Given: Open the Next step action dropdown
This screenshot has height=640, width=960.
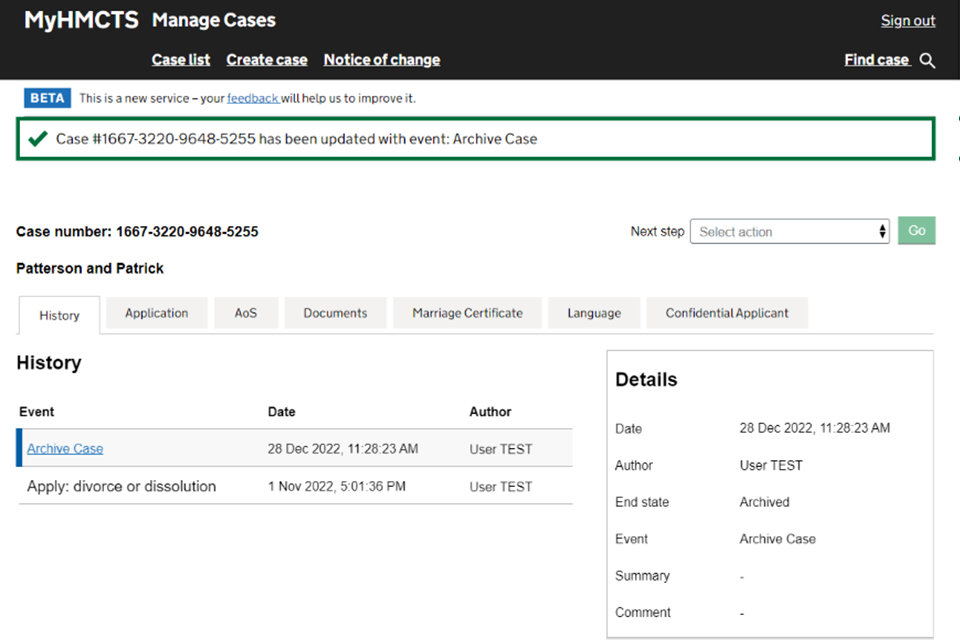Looking at the screenshot, I should coord(790,231).
